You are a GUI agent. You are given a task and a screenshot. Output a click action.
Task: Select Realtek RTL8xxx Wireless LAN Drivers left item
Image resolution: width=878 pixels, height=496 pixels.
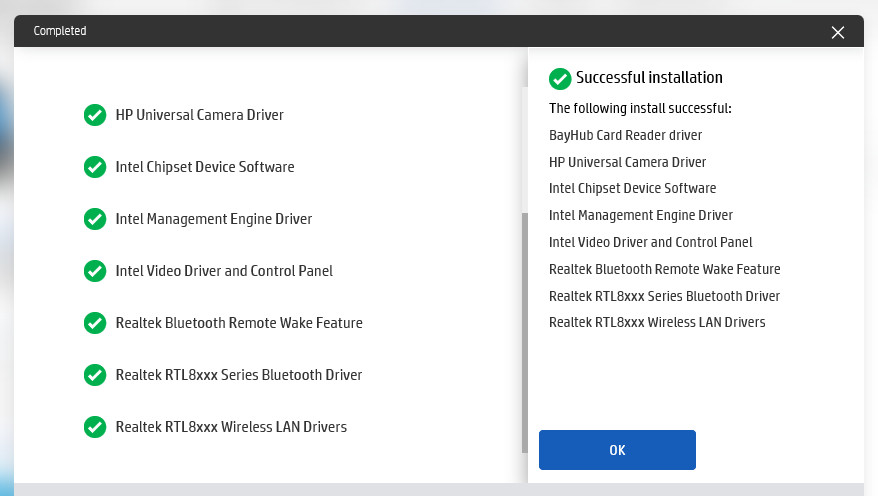click(231, 427)
